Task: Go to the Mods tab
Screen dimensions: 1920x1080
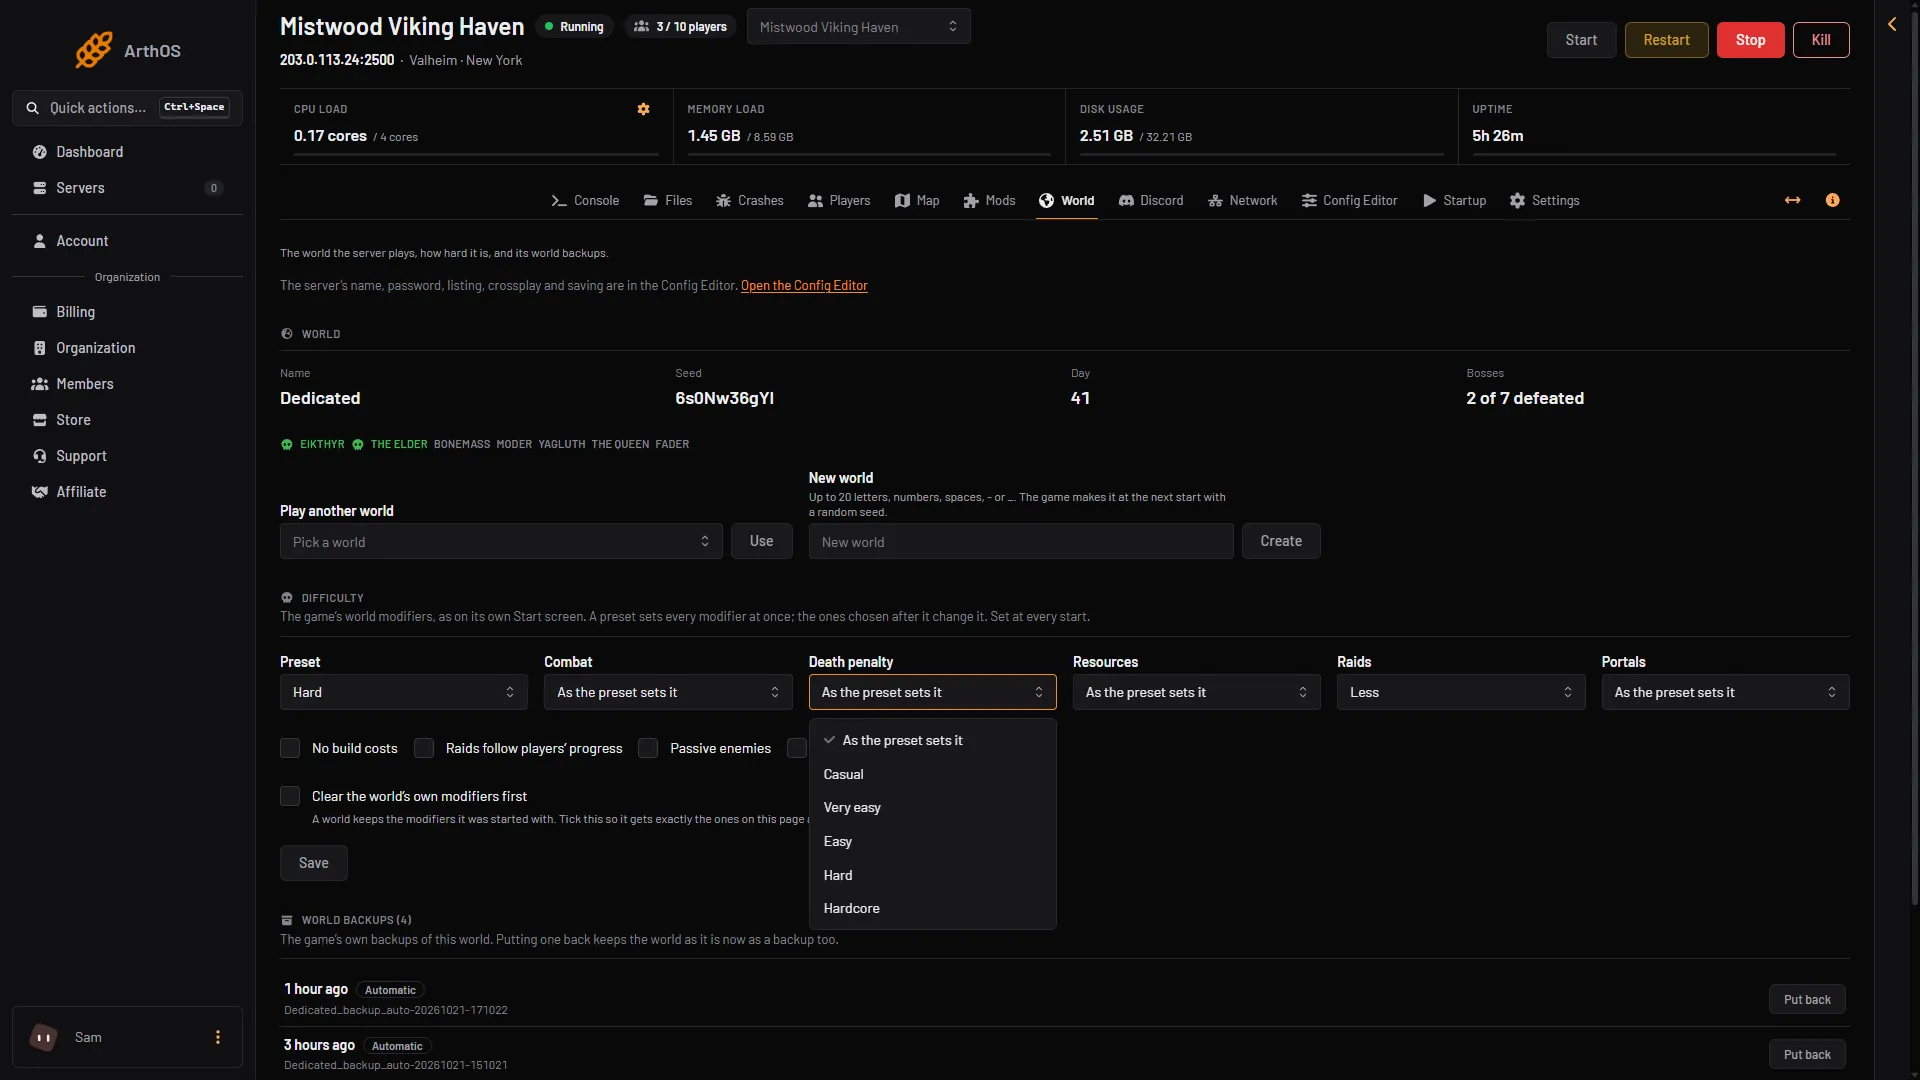Action: click(x=989, y=200)
